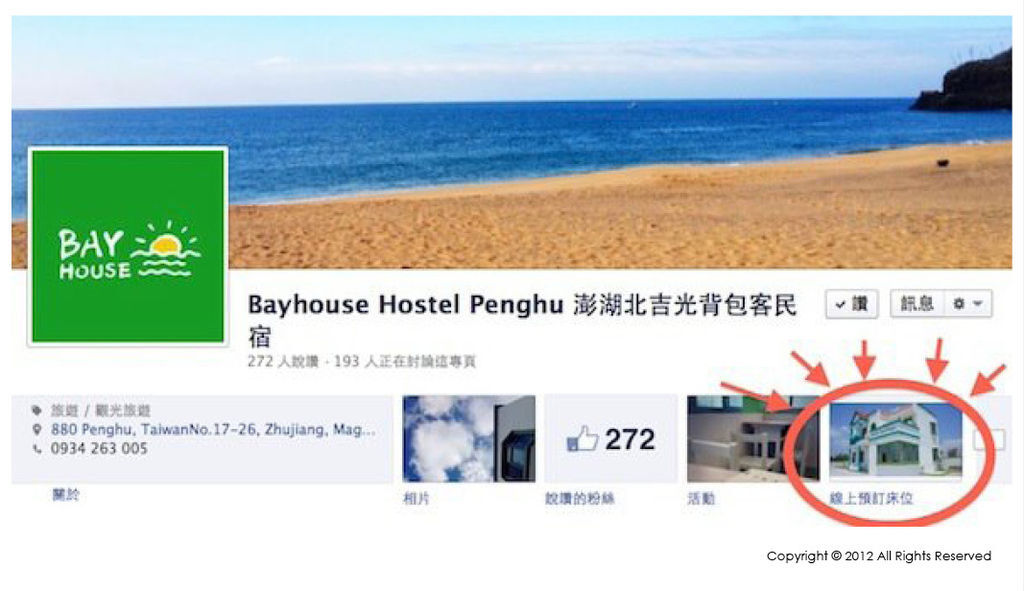Click the white house 線上預訂床位 thumbnail
Viewport: 1024px width, 591px height.
click(895, 441)
